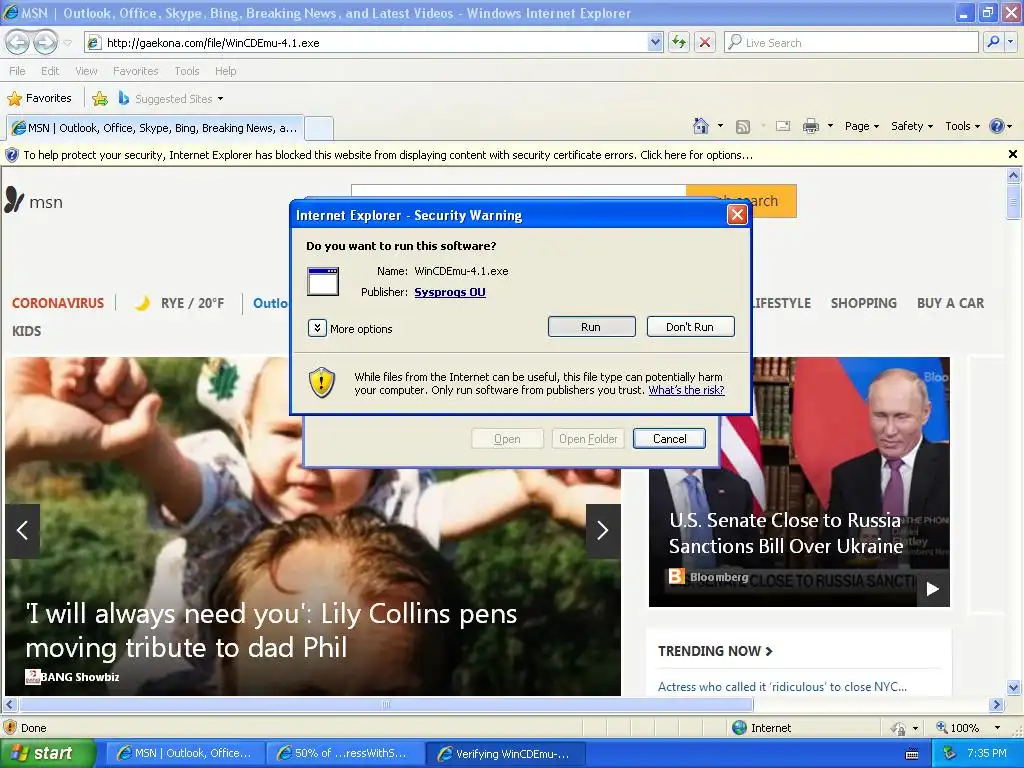Click the SHOPPING navigation link
This screenshot has width=1024, height=768.
click(863, 303)
